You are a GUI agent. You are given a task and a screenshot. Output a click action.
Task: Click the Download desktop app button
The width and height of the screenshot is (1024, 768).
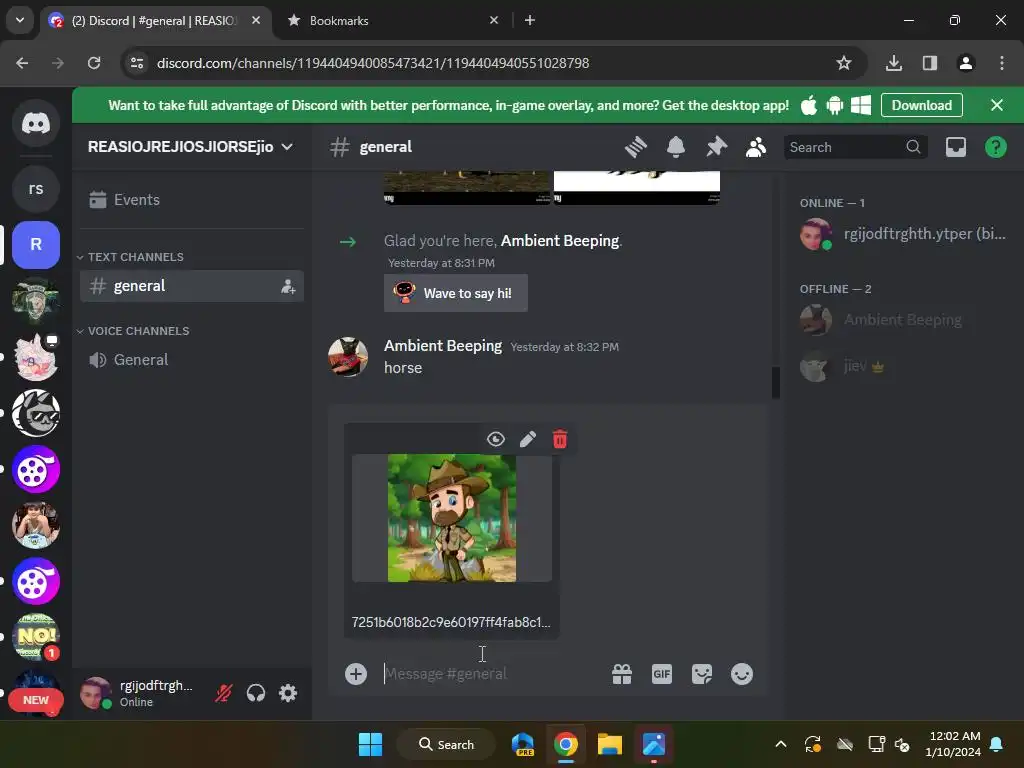click(921, 105)
